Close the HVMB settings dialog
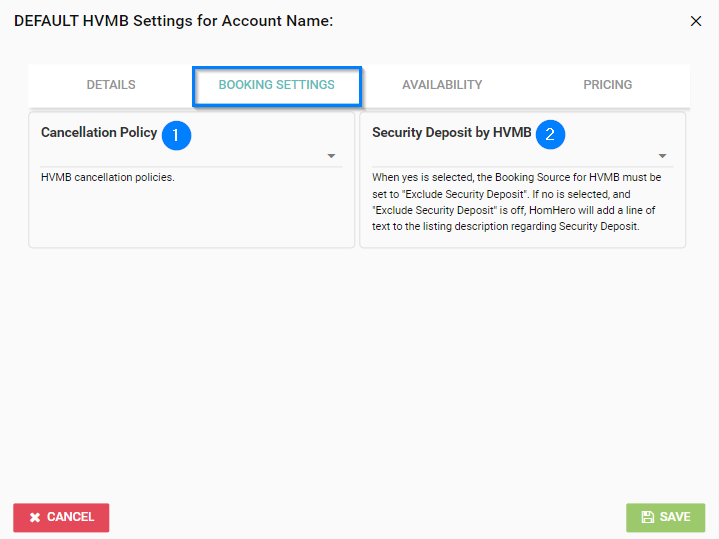The width and height of the screenshot is (719, 539). tap(696, 21)
